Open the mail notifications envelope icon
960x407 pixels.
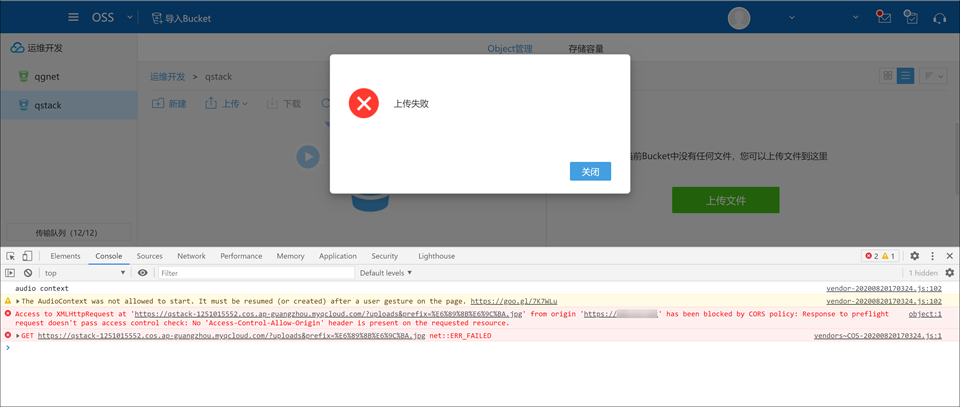coord(883,17)
